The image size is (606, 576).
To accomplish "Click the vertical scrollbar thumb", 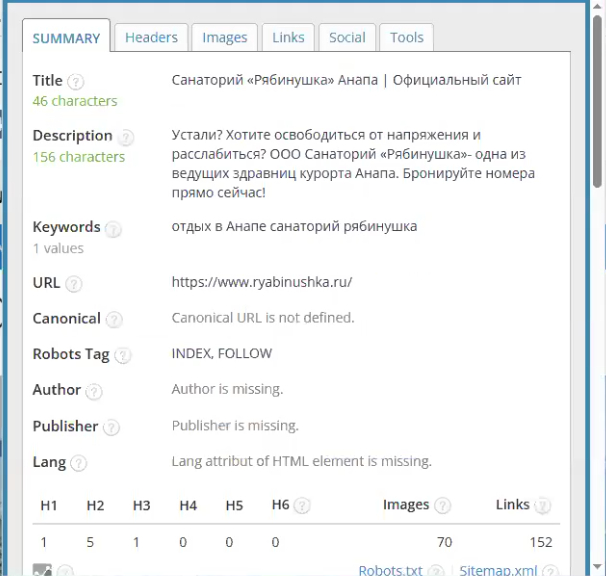I will click(x=598, y=101).
